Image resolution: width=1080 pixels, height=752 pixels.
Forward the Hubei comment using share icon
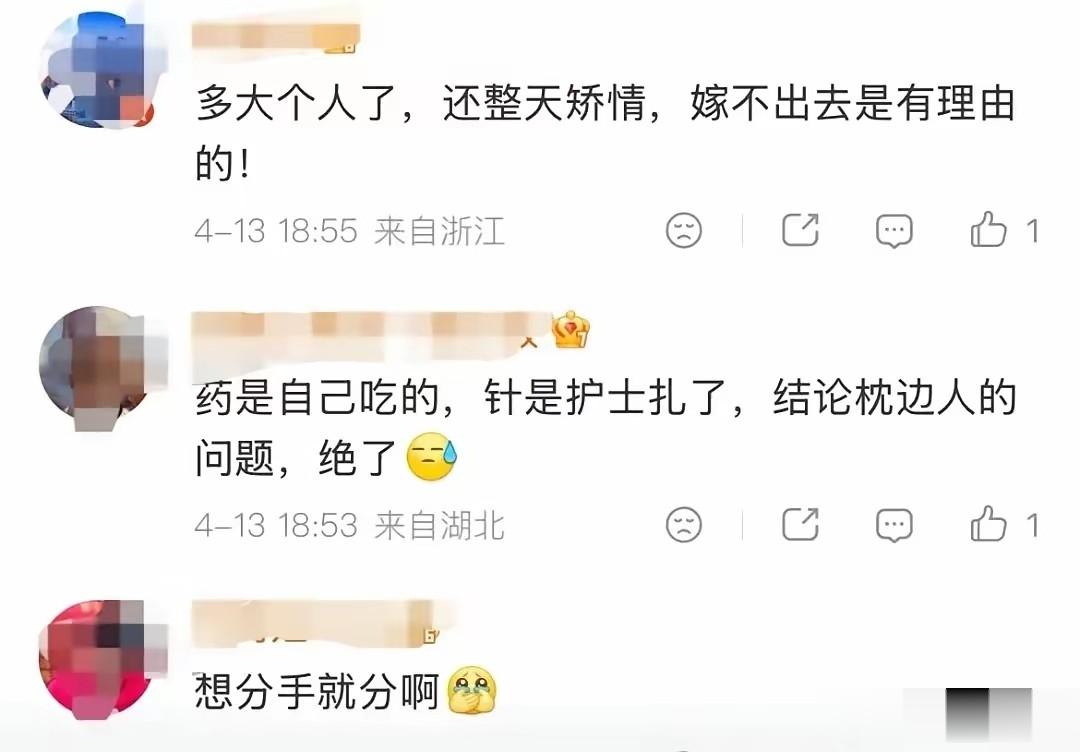800,524
